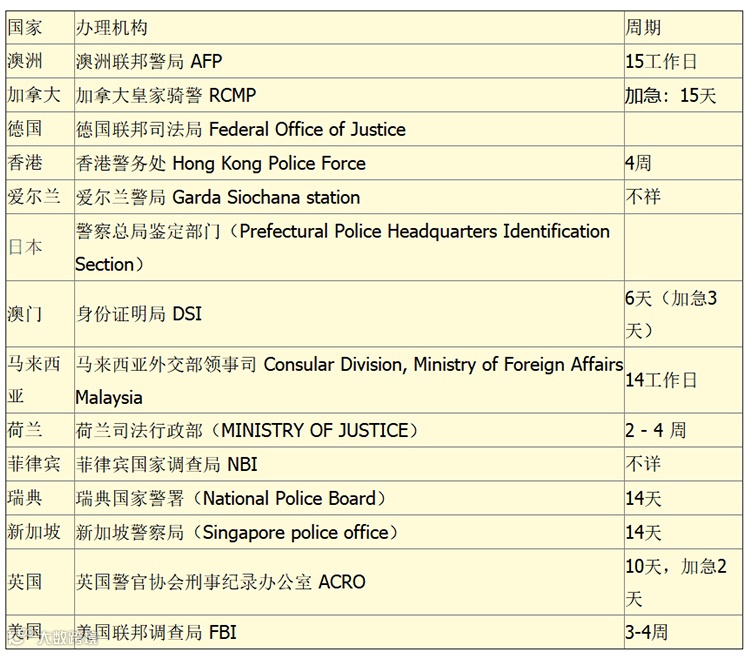
Task: Select the 香港 country cell
Action: point(40,163)
